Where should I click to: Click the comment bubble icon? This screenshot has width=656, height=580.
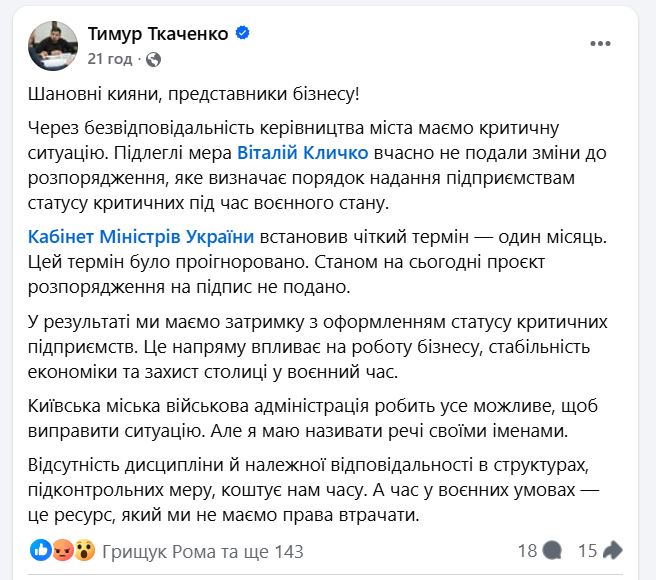click(x=552, y=550)
